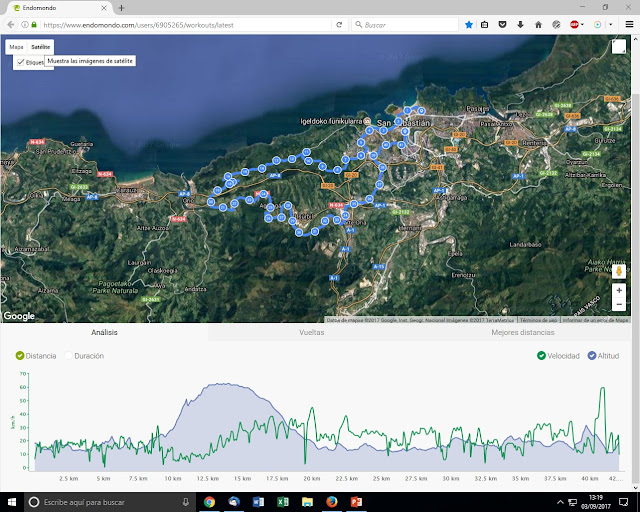This screenshot has width=640, height=512.
Task: Open Word from the taskbar
Action: pos(258,502)
